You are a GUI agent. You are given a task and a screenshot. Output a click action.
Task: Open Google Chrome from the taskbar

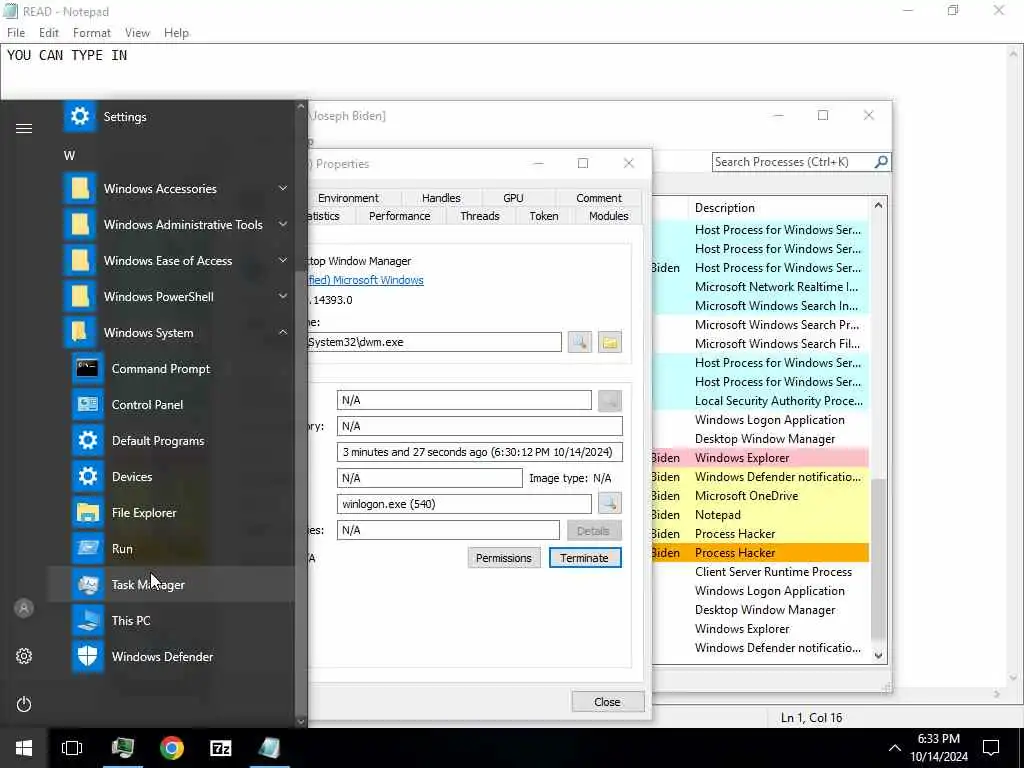(172, 748)
